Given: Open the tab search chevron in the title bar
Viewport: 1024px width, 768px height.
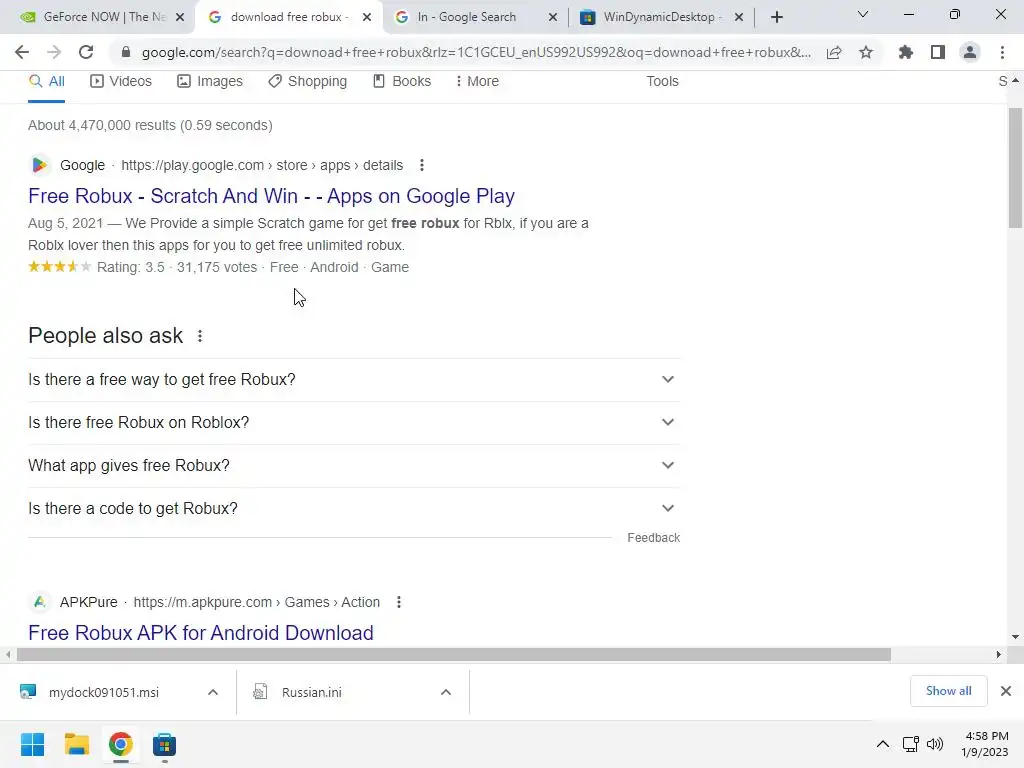Looking at the screenshot, I should coord(863,14).
